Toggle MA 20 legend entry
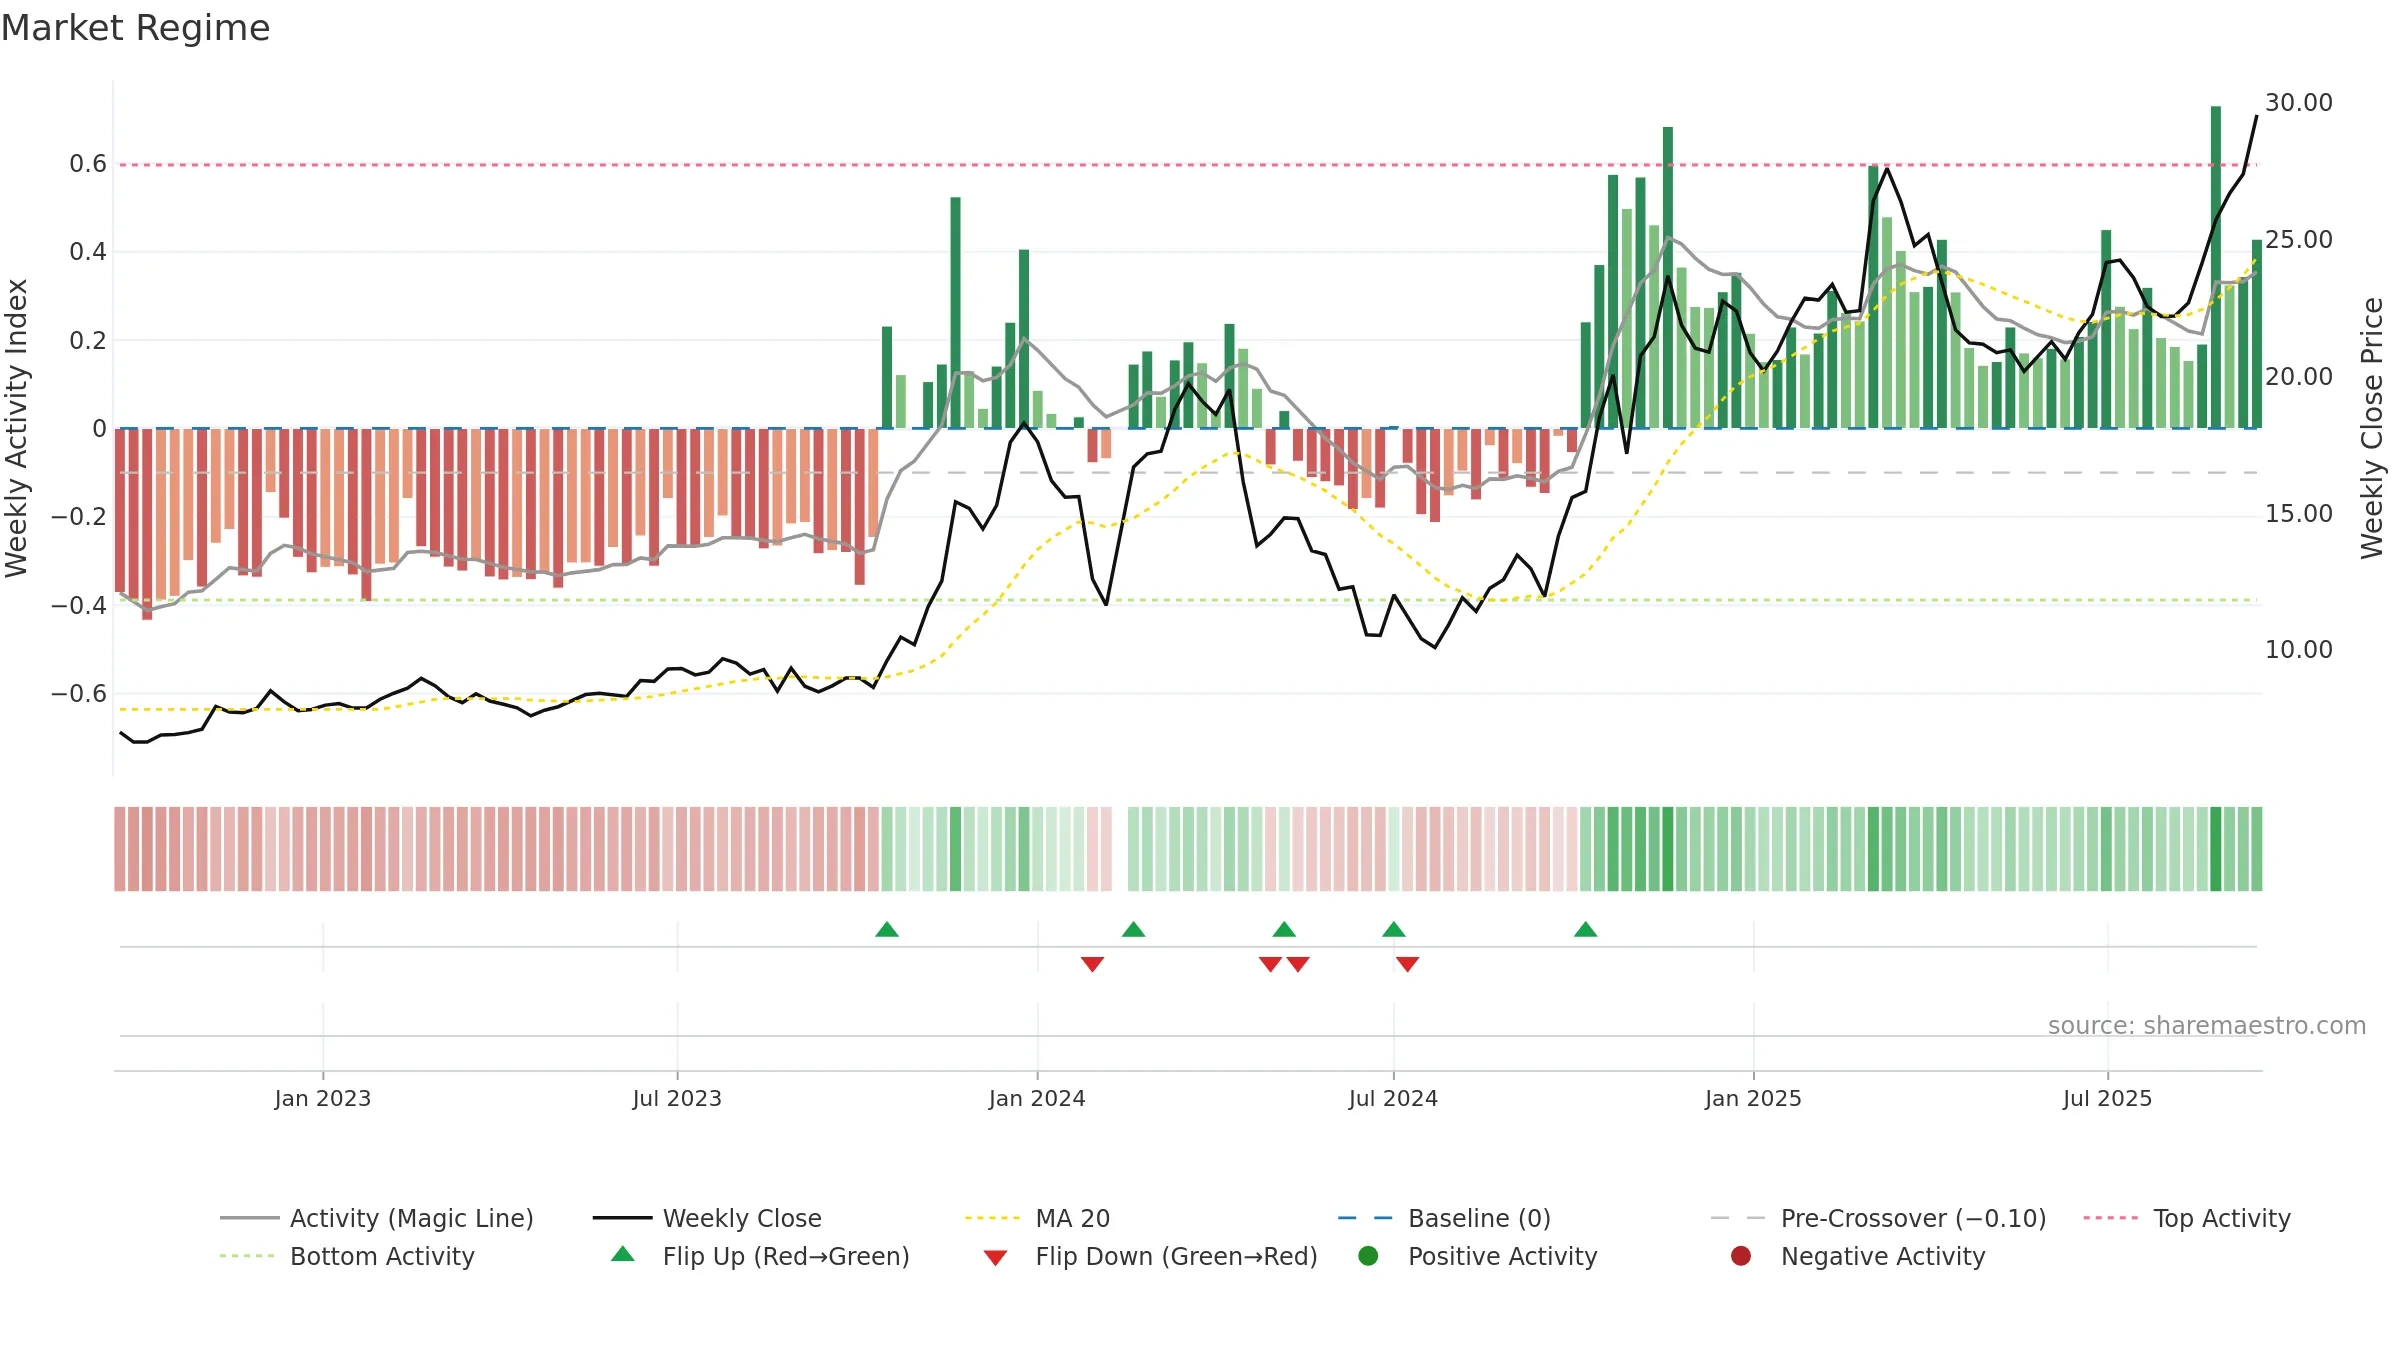 click(1038, 1218)
